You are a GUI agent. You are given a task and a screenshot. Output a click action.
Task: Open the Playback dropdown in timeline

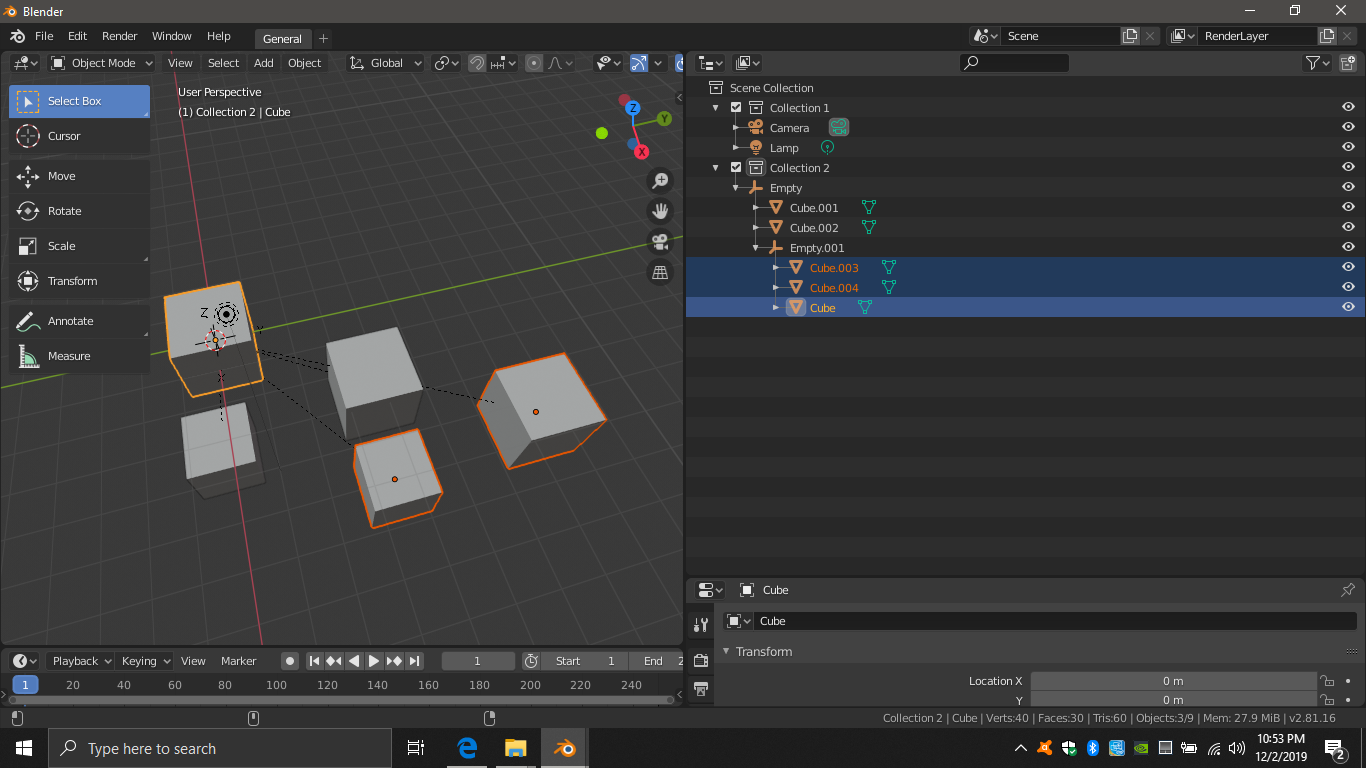81,661
